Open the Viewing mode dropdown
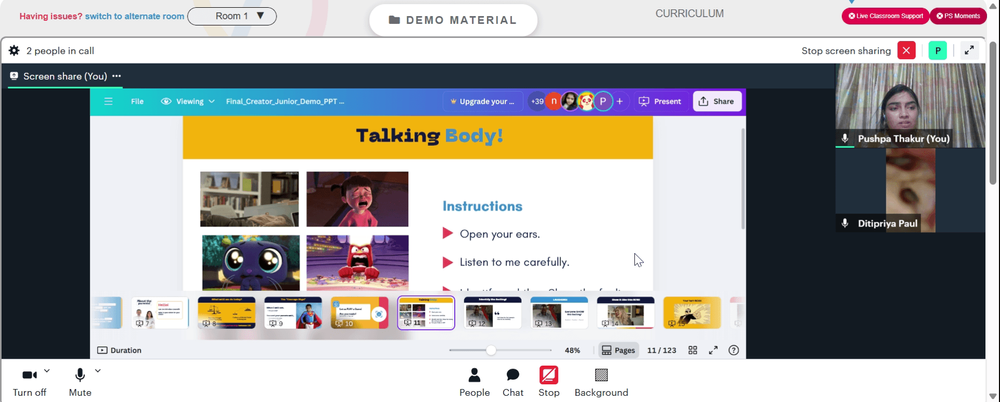The image size is (1000, 402). click(188, 101)
